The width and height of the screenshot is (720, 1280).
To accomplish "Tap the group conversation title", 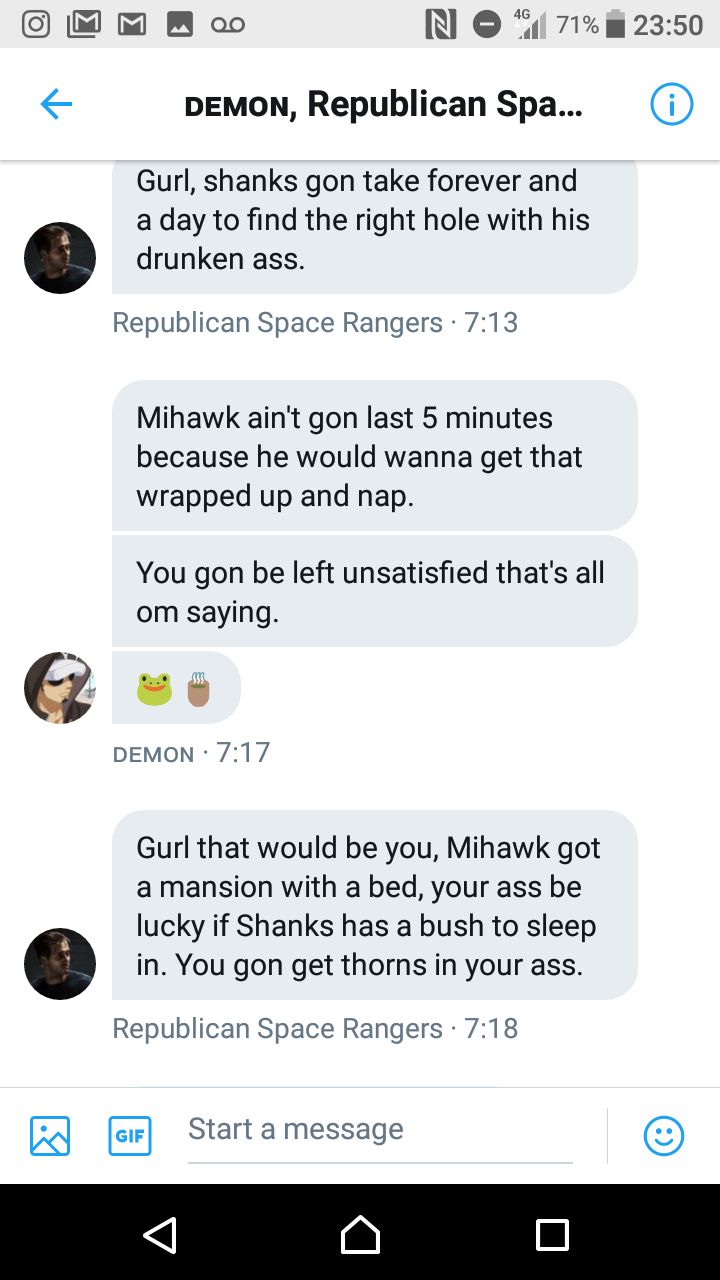I will tap(383, 104).
